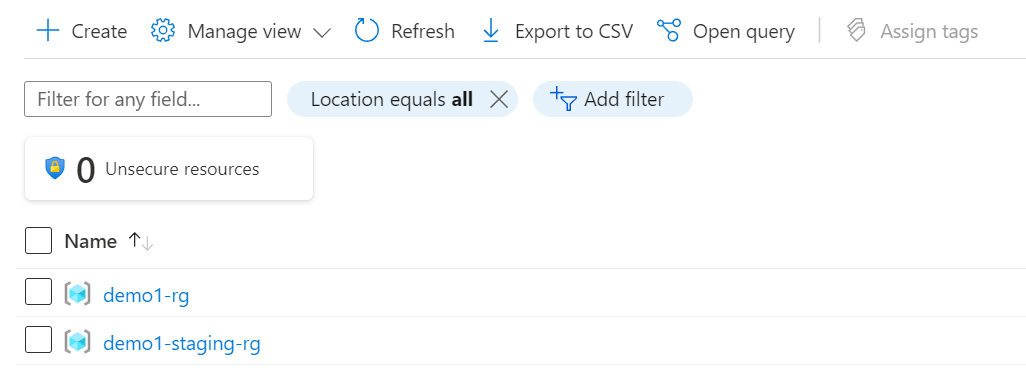
Task: Click the demo1-rg resource group icon
Action: (77, 295)
